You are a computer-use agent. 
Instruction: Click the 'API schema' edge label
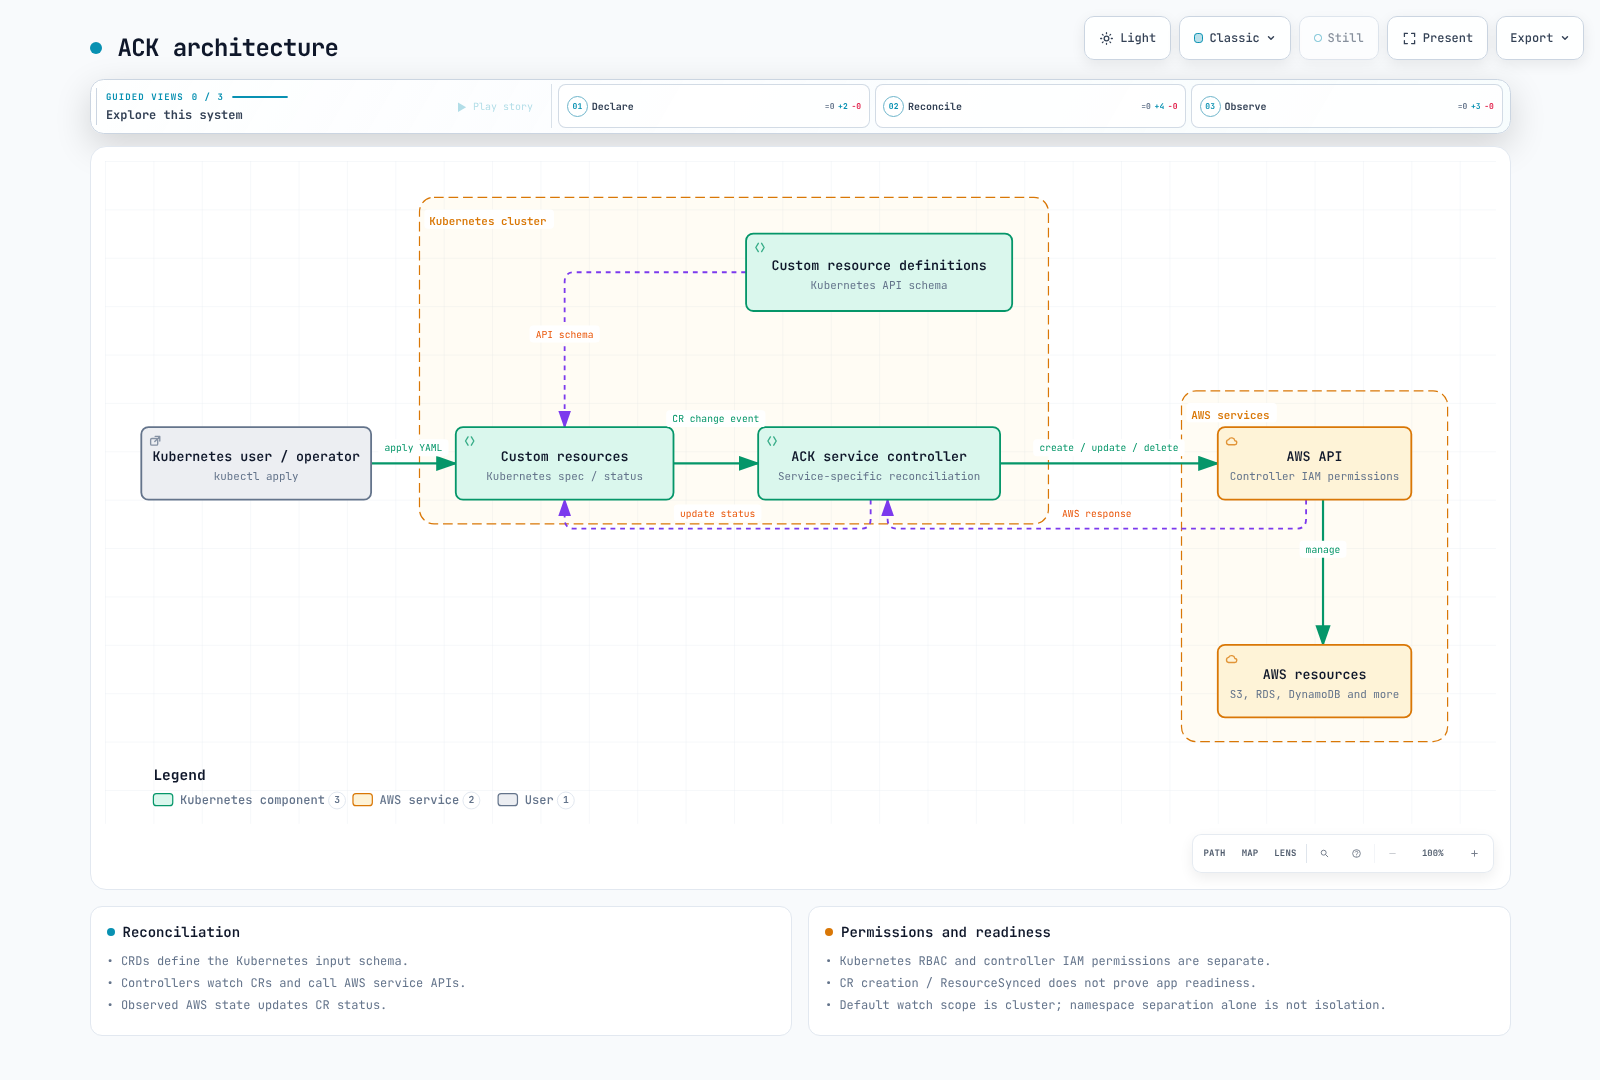coord(564,335)
